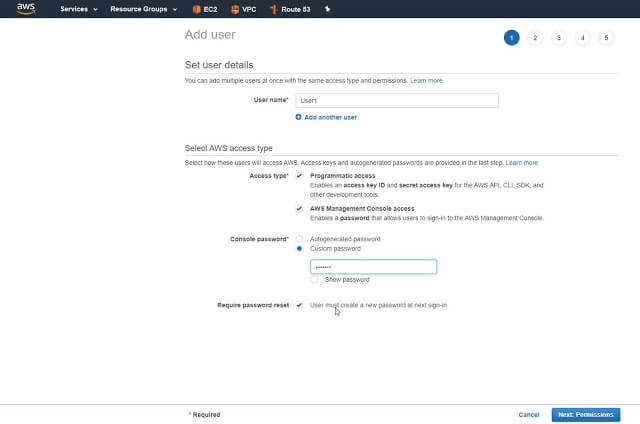
Task: Open the VPC service shortcut
Action: (243, 9)
